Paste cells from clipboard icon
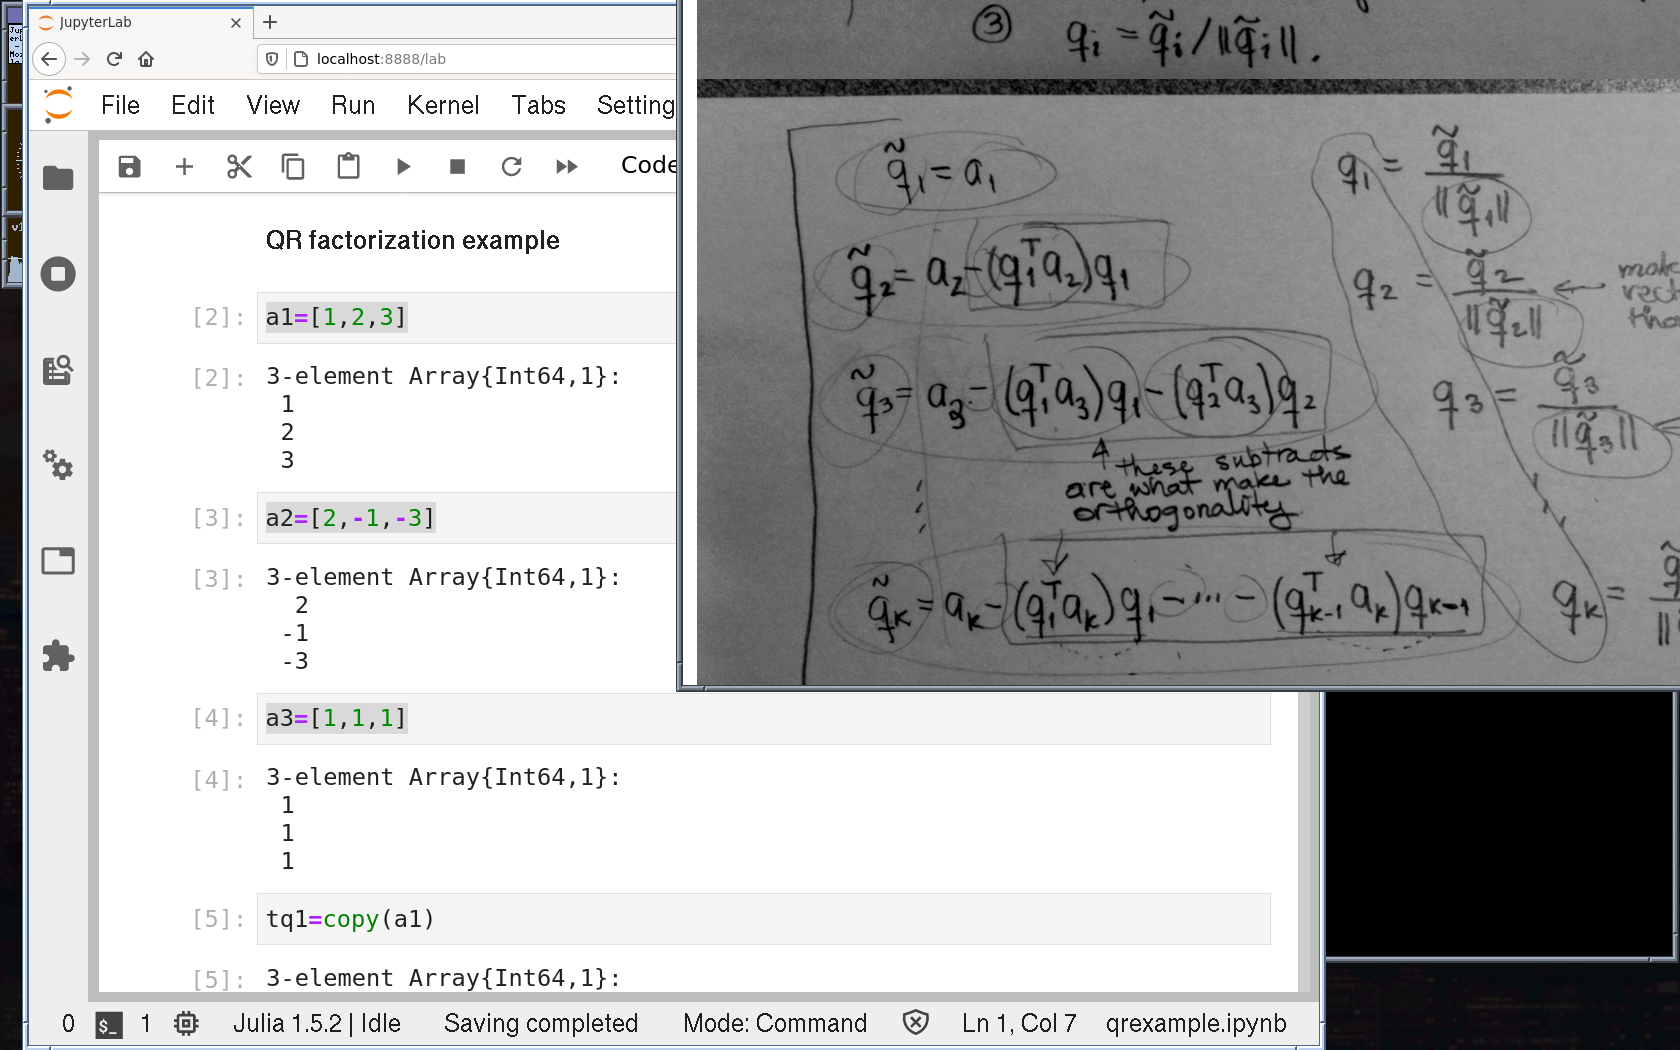 tap(348, 166)
